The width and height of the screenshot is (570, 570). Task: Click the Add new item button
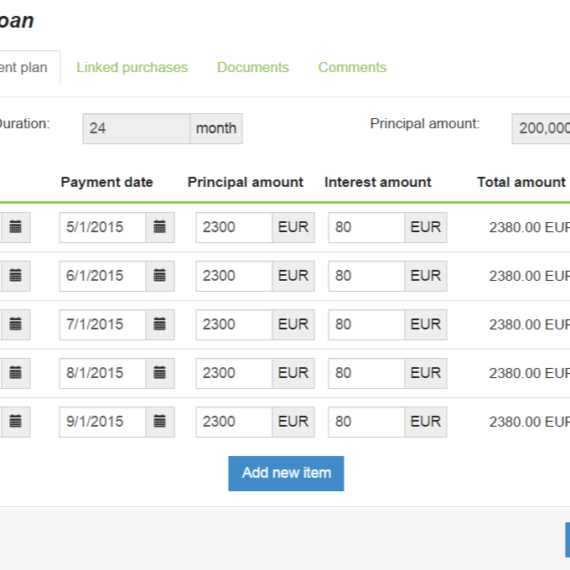pos(286,473)
